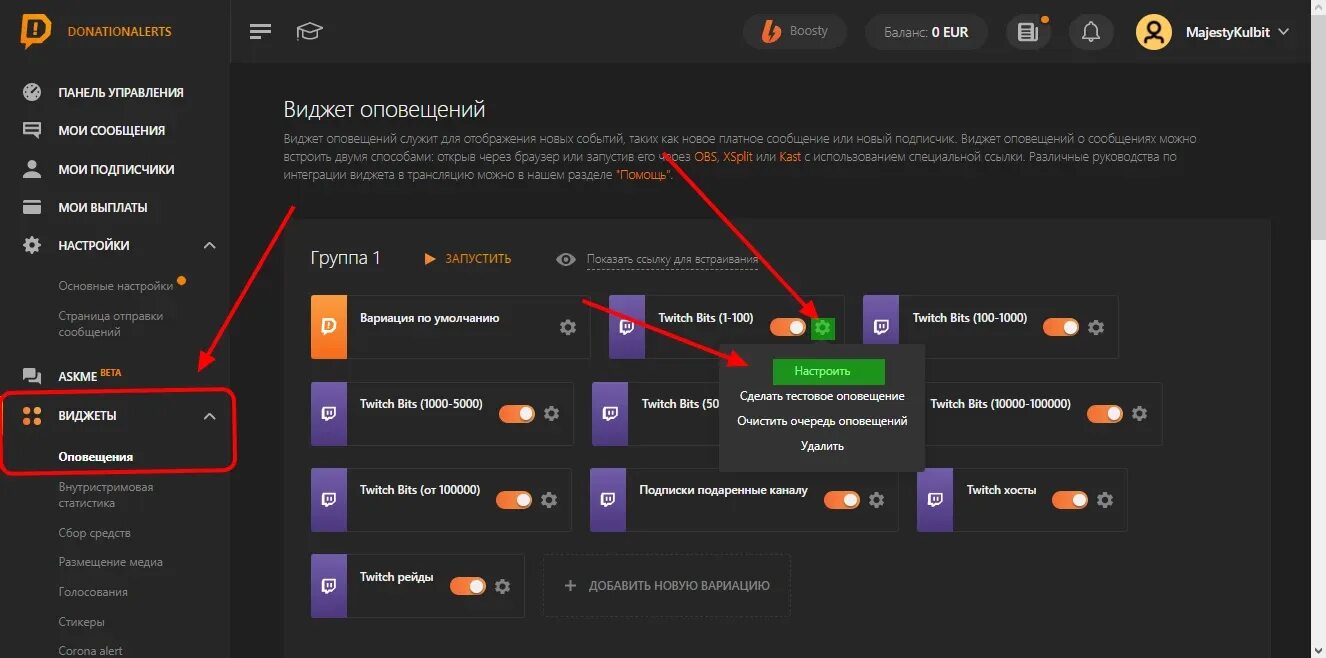This screenshot has width=1326, height=658.
Task: Open Мои подписчики in sidebar
Action: click(115, 169)
